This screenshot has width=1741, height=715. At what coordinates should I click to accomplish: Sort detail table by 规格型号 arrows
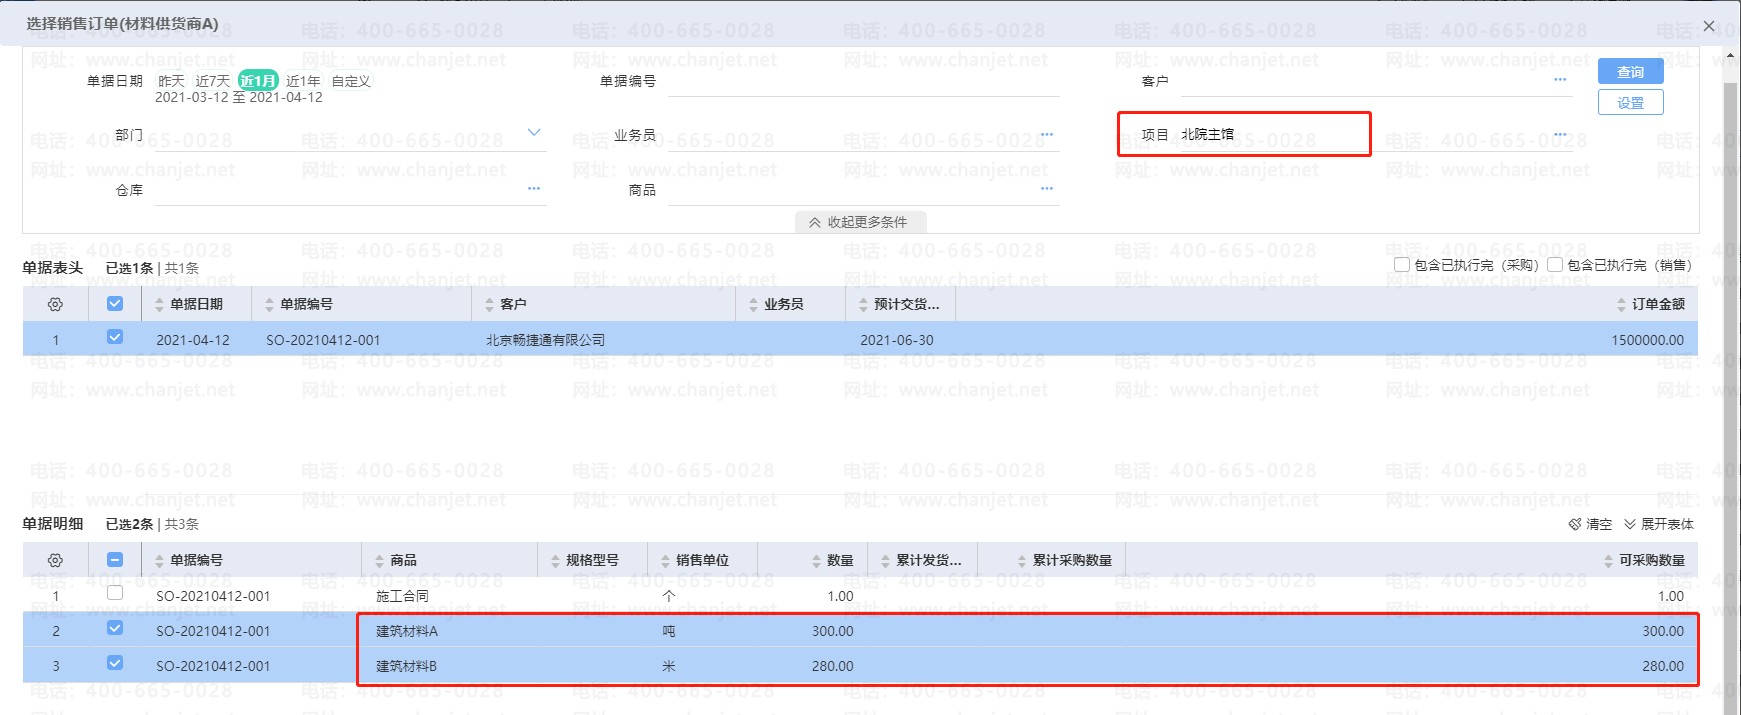tap(555, 561)
